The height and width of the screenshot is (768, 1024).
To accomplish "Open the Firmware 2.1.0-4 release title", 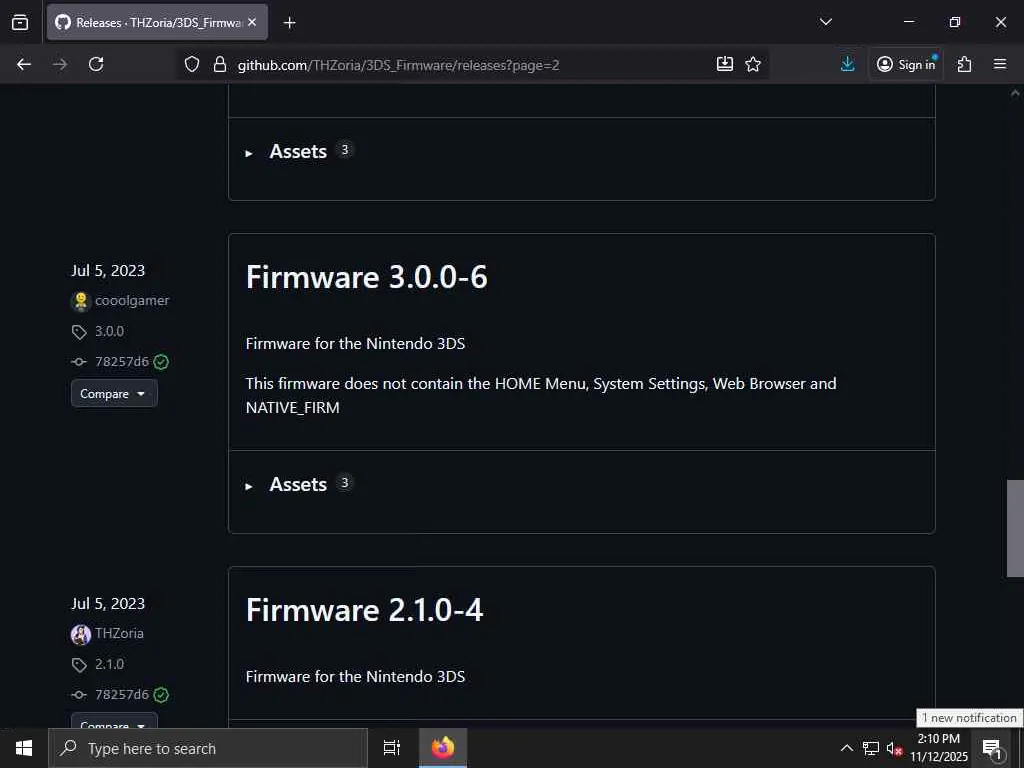I will coord(364,610).
